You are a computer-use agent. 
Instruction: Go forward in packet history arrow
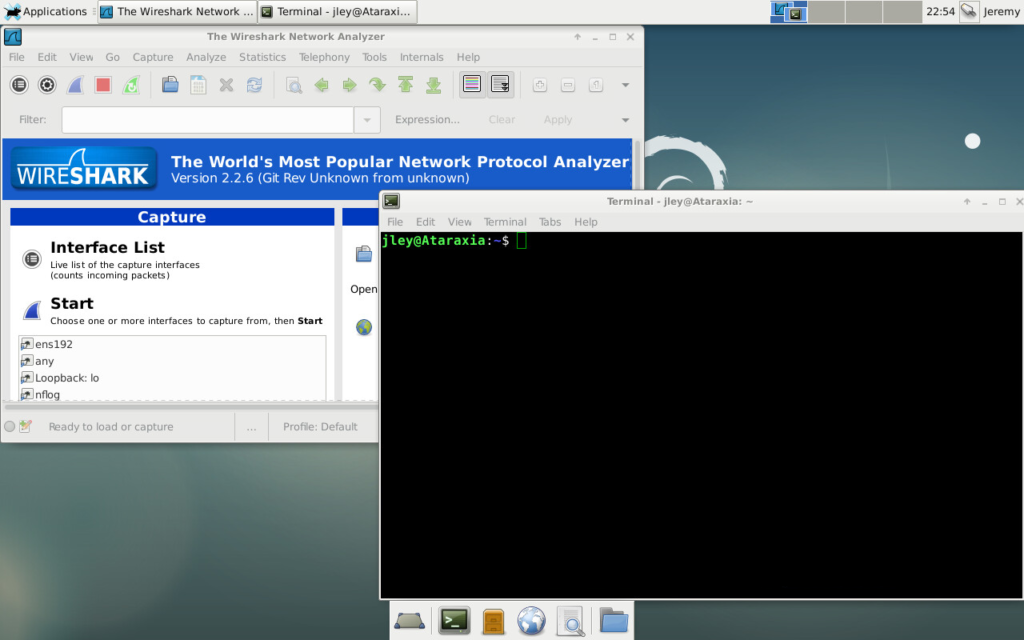[x=350, y=85]
